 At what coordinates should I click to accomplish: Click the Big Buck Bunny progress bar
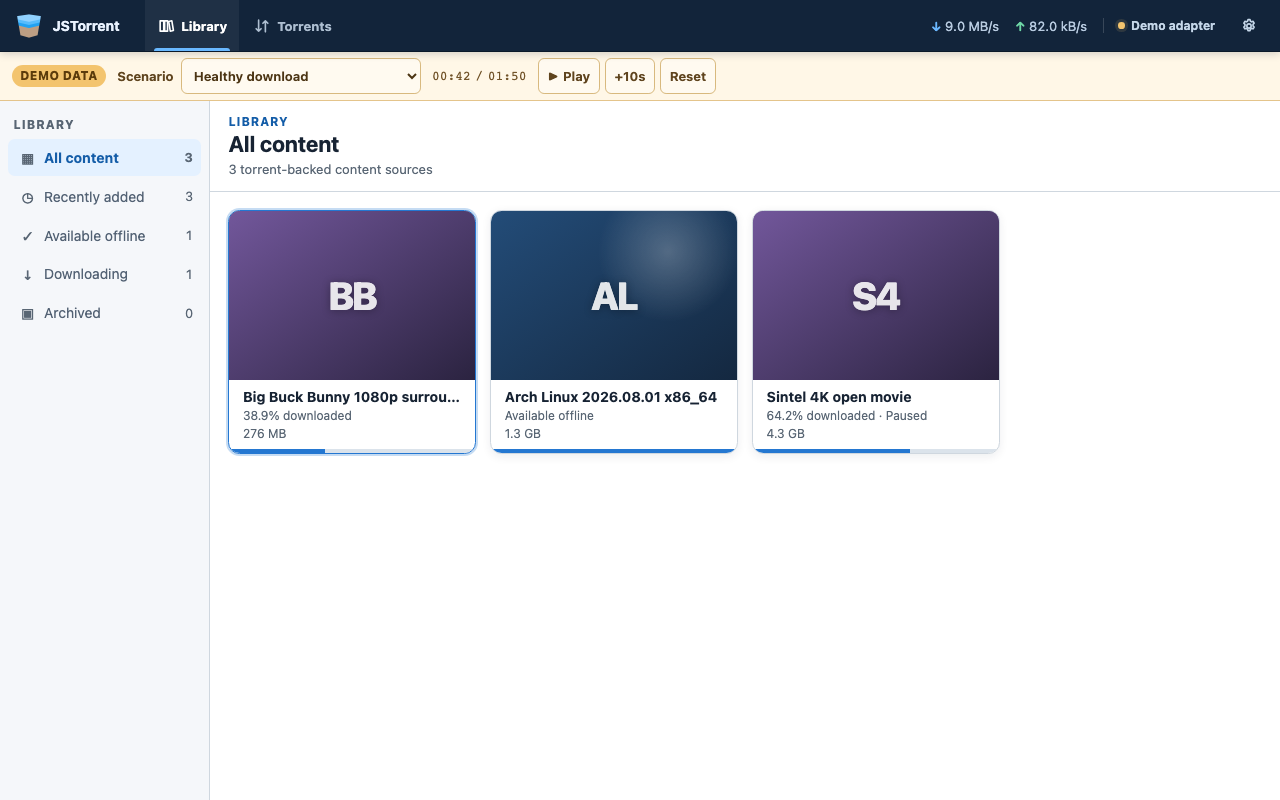pyautogui.click(x=352, y=451)
